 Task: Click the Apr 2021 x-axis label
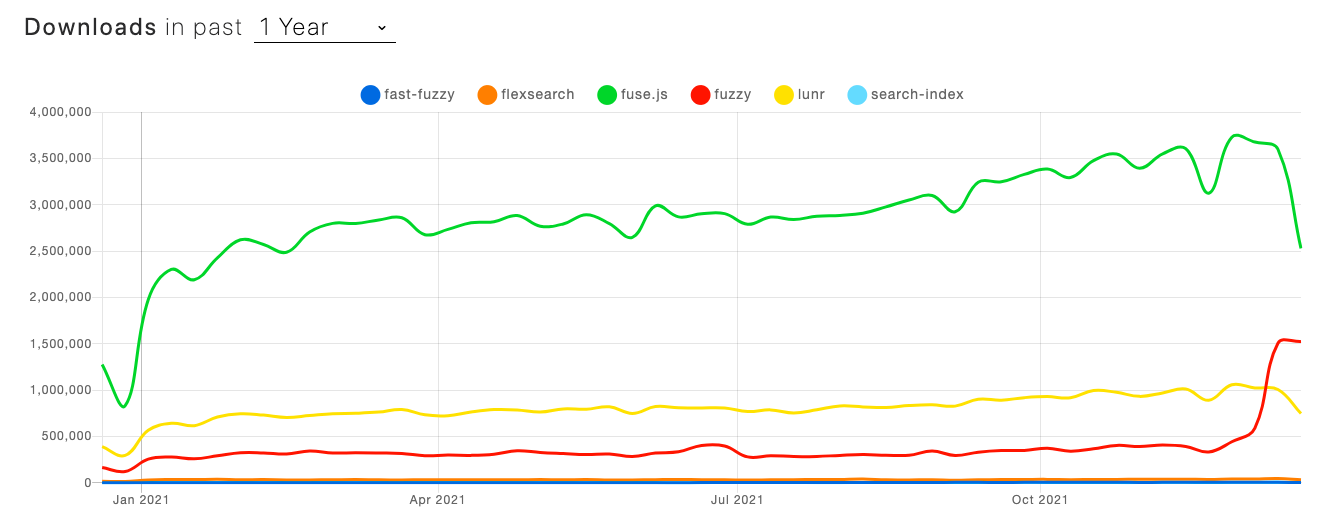point(438,498)
